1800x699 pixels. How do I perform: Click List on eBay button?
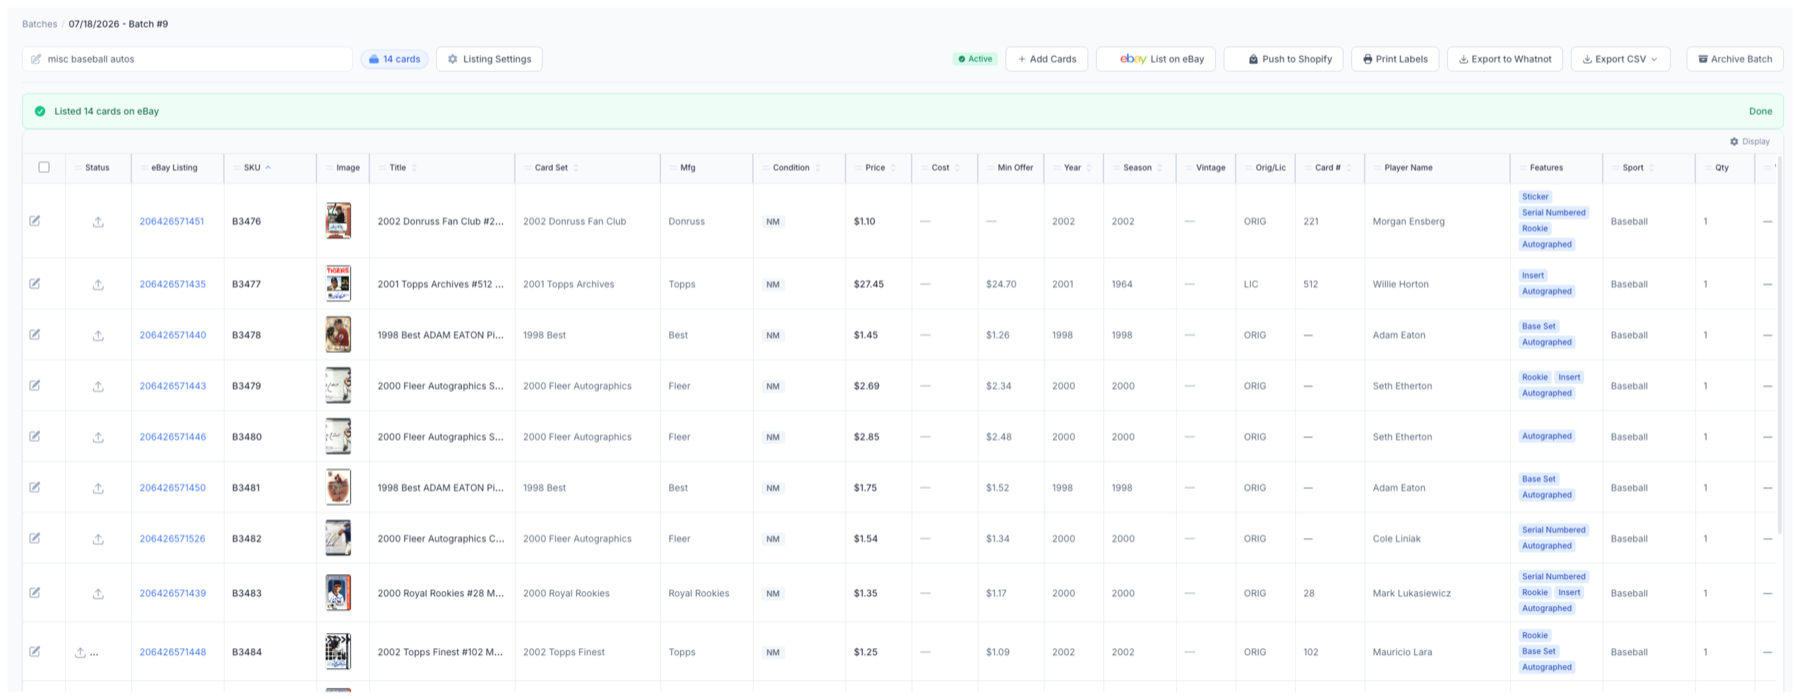[x=1156, y=59]
